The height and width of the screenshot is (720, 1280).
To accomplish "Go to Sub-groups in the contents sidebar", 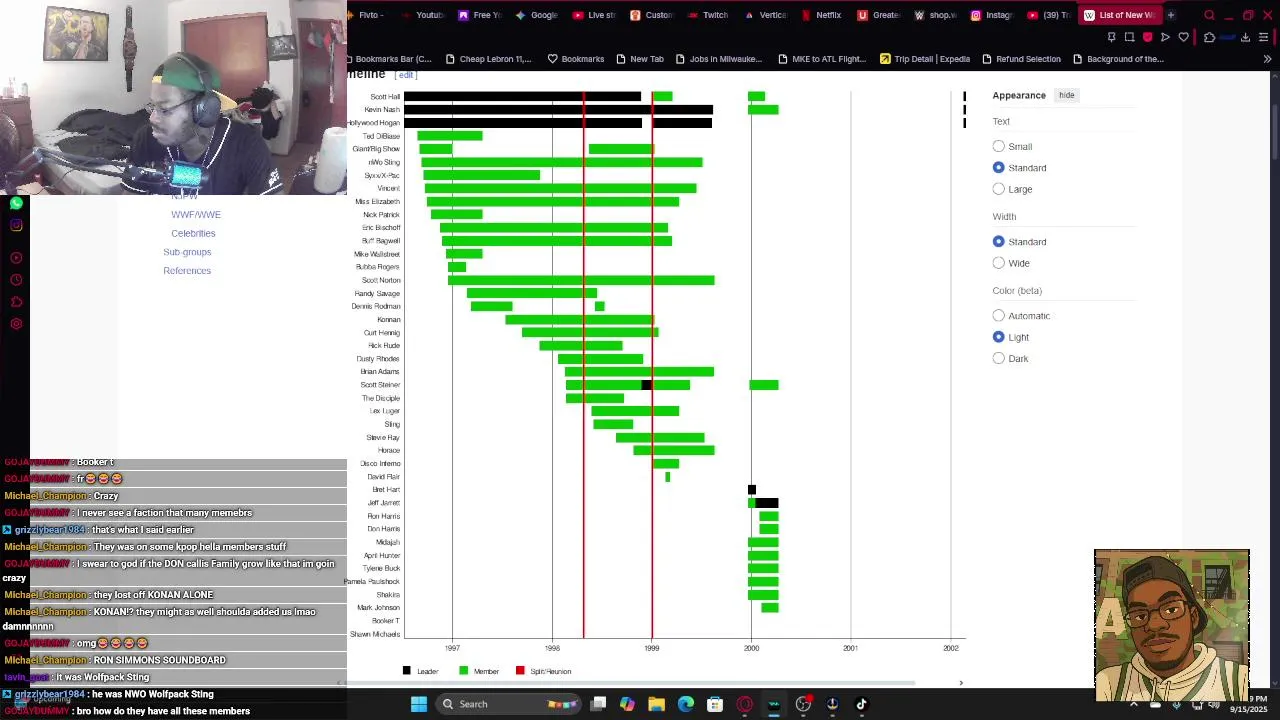I will click(187, 252).
